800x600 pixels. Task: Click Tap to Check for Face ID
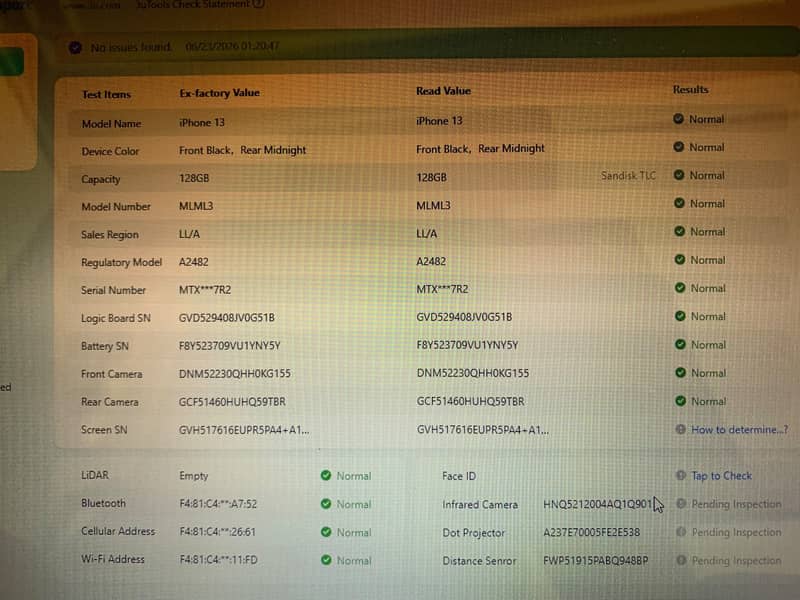tap(721, 476)
